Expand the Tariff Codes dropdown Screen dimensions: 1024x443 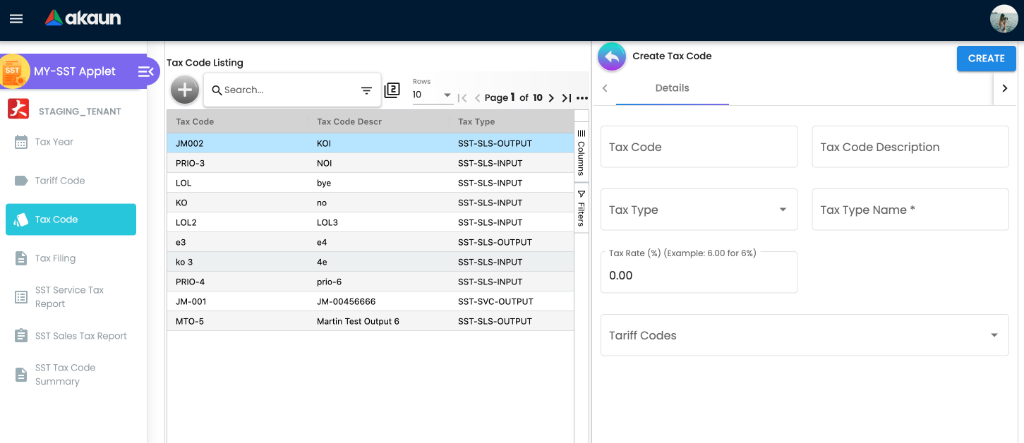(804, 335)
